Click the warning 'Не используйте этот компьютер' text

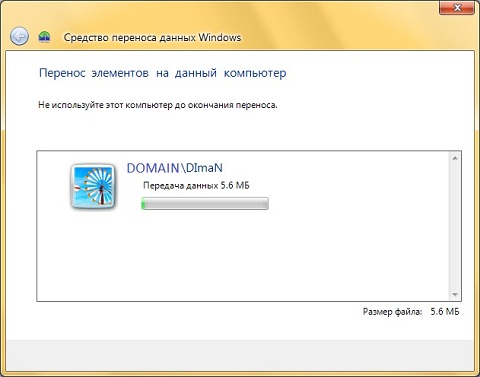[158, 105]
